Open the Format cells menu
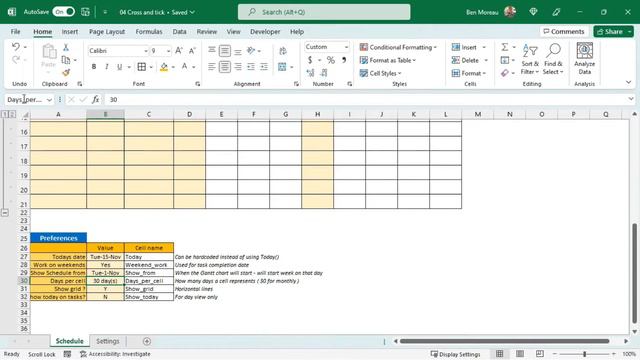640x360 pixels. [x=469, y=73]
